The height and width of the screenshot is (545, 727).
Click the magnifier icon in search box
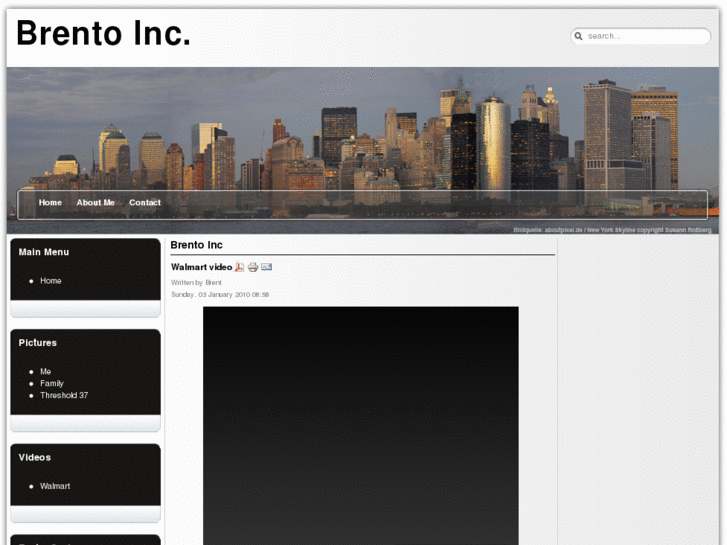[579, 36]
